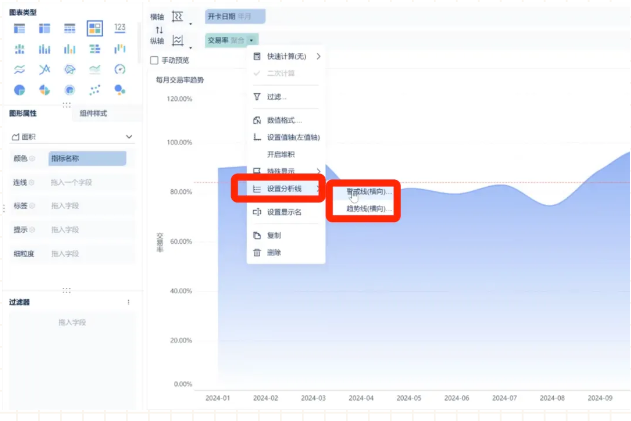Click the swap axes arrows icon

coord(156,29)
